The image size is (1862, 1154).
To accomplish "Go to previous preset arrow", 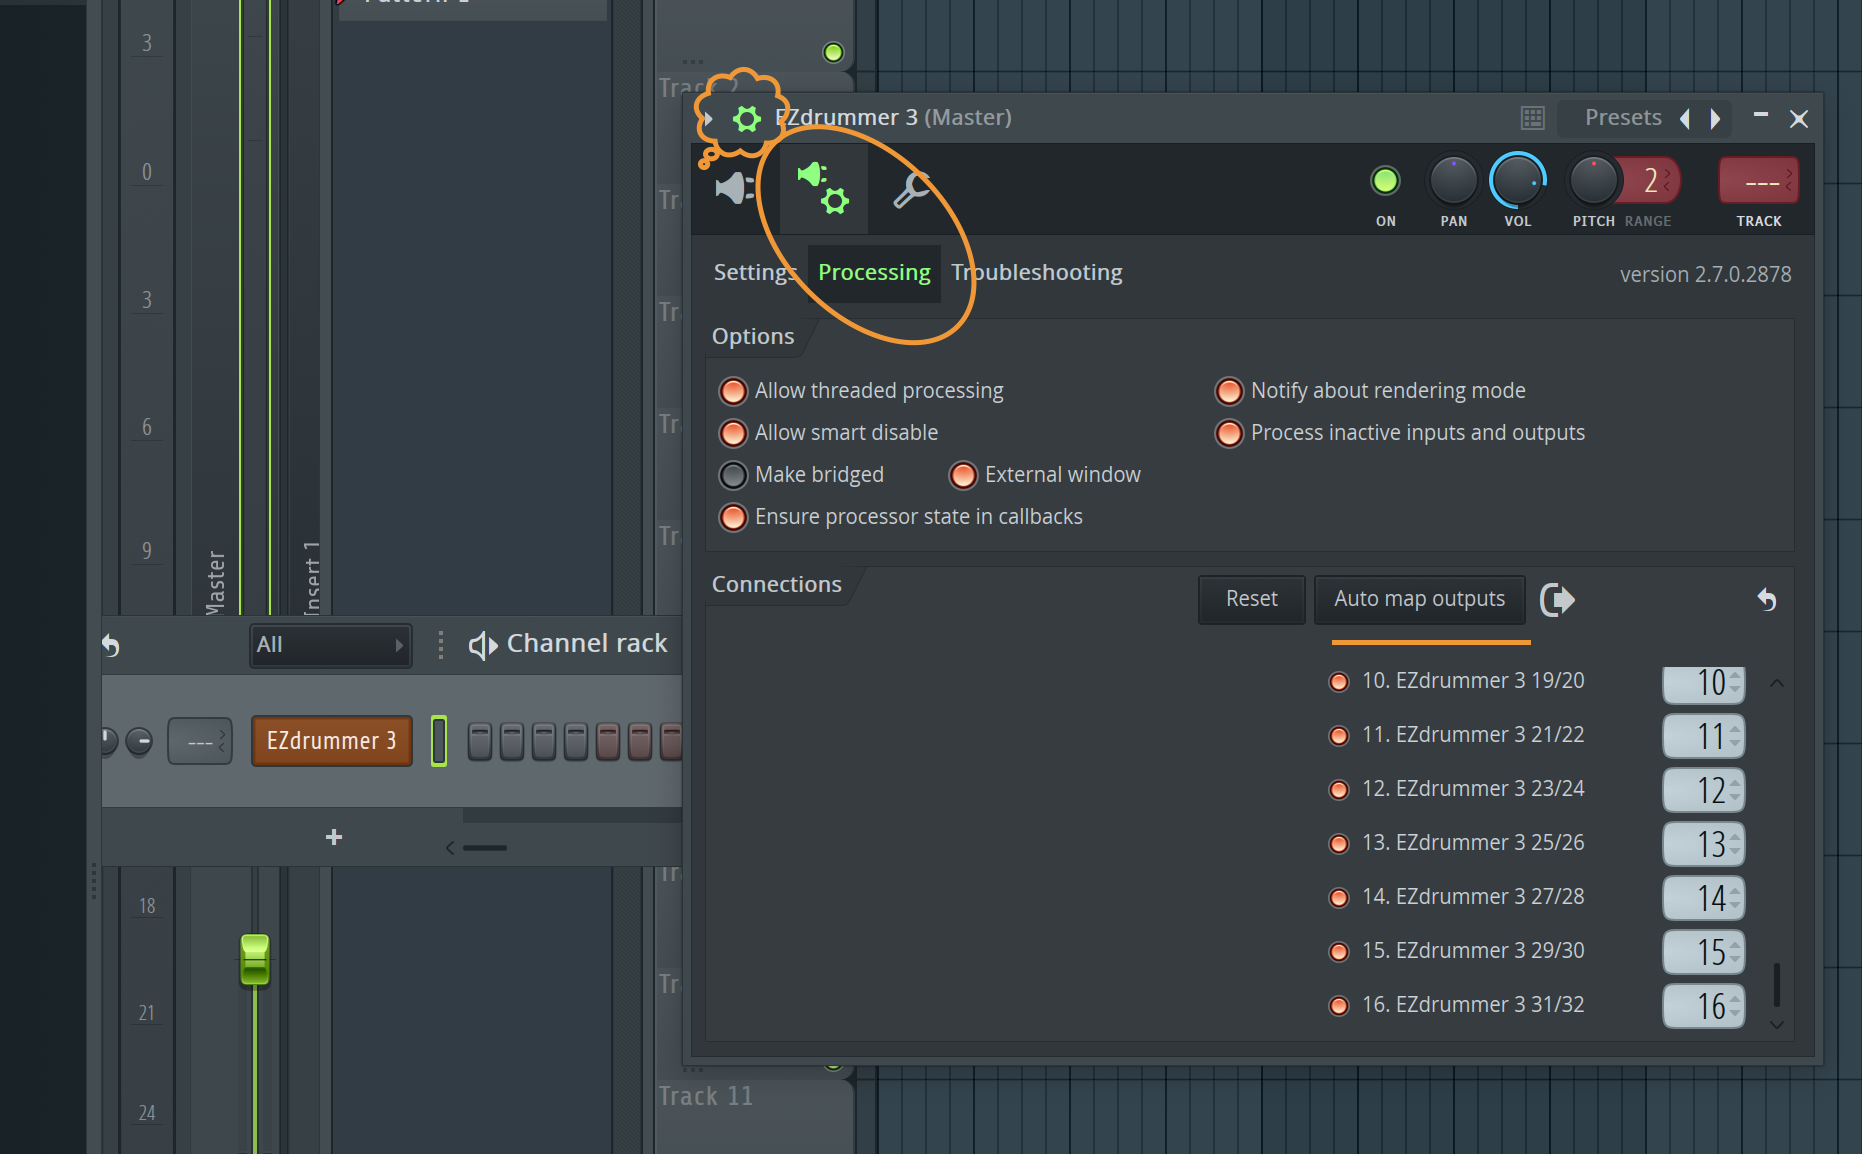I will point(1685,119).
